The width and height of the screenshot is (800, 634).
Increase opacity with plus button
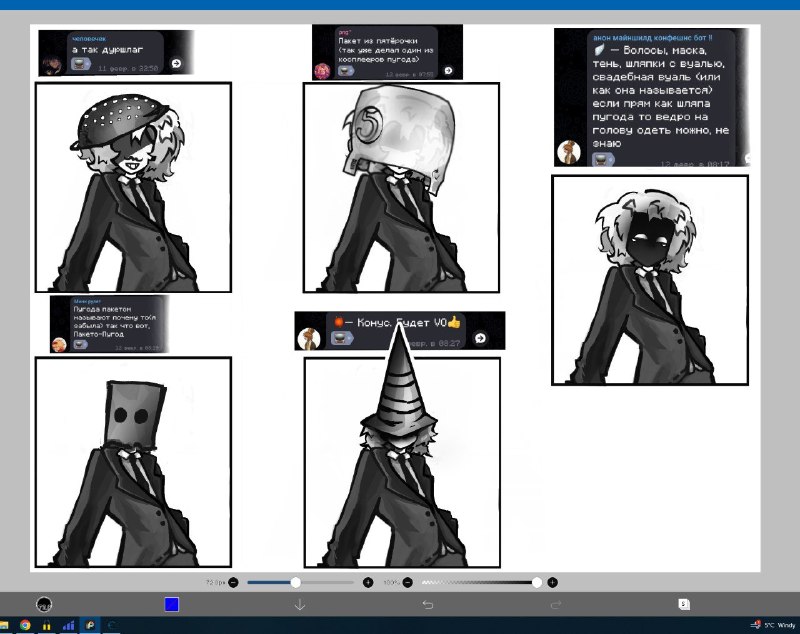[552, 582]
